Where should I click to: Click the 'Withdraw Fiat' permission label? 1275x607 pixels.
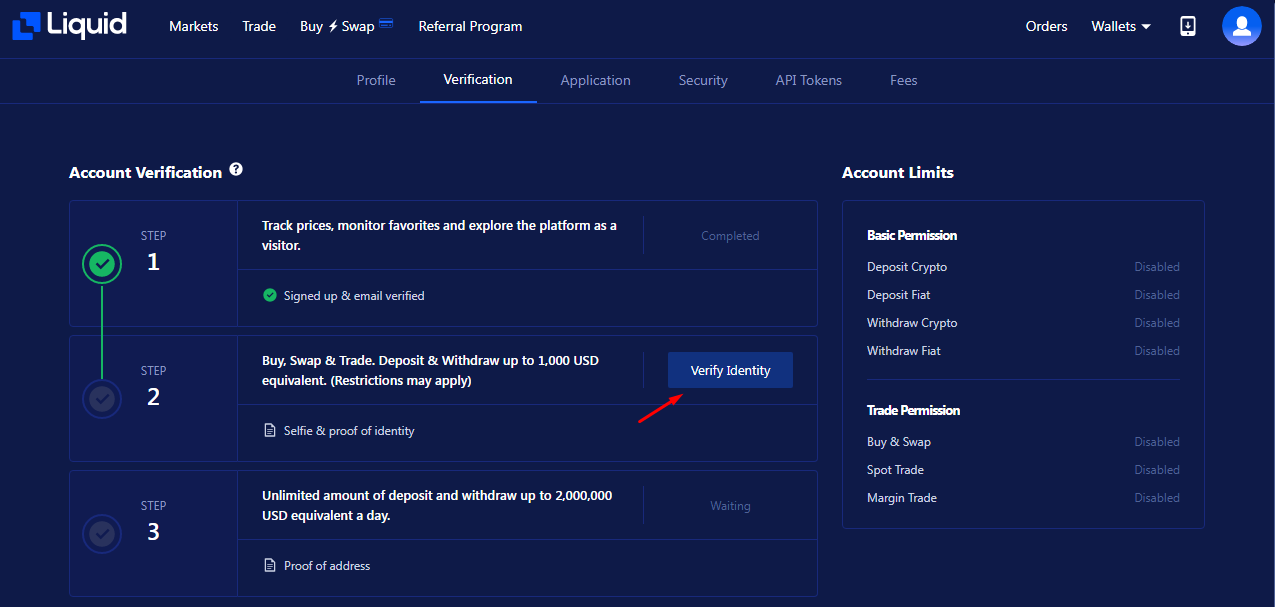pos(904,351)
